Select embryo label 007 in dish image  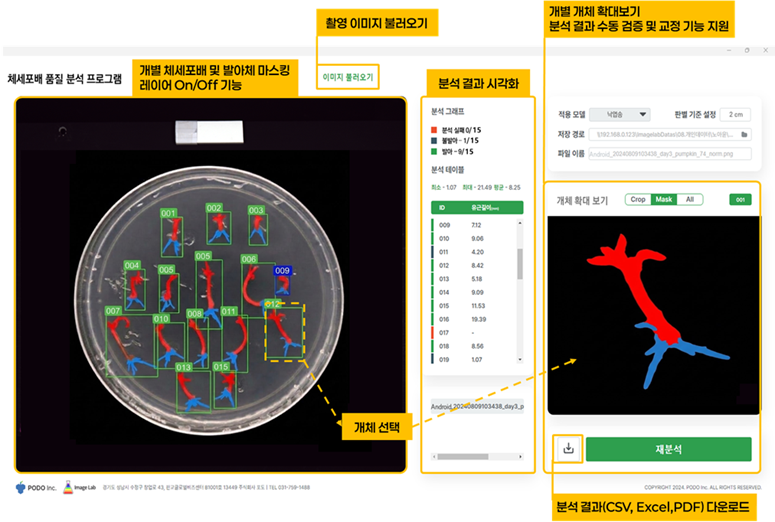point(113,311)
